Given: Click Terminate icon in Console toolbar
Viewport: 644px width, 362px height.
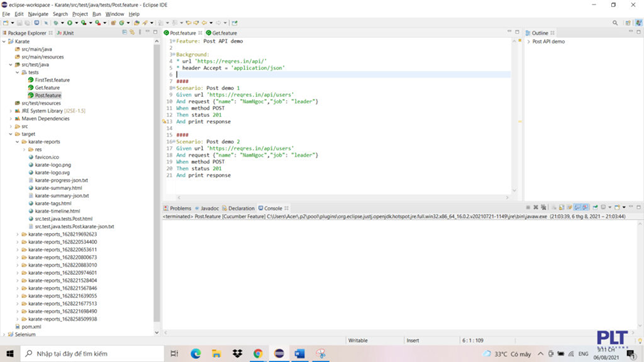Looking at the screenshot, I should pyautogui.click(x=528, y=208).
